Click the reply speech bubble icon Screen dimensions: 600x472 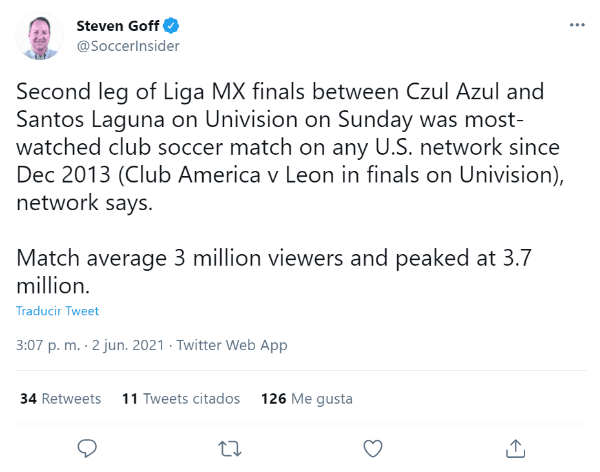tap(87, 447)
